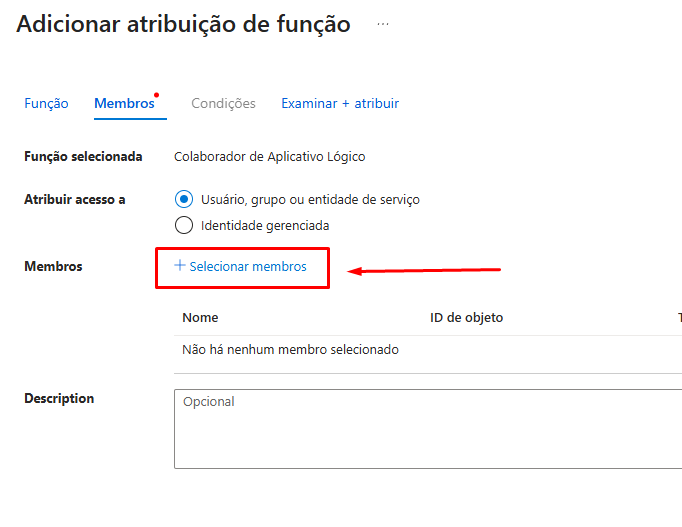This screenshot has height=527, width=682.
Task: Click the Selecionar membros link
Action: pyautogui.click(x=248, y=267)
